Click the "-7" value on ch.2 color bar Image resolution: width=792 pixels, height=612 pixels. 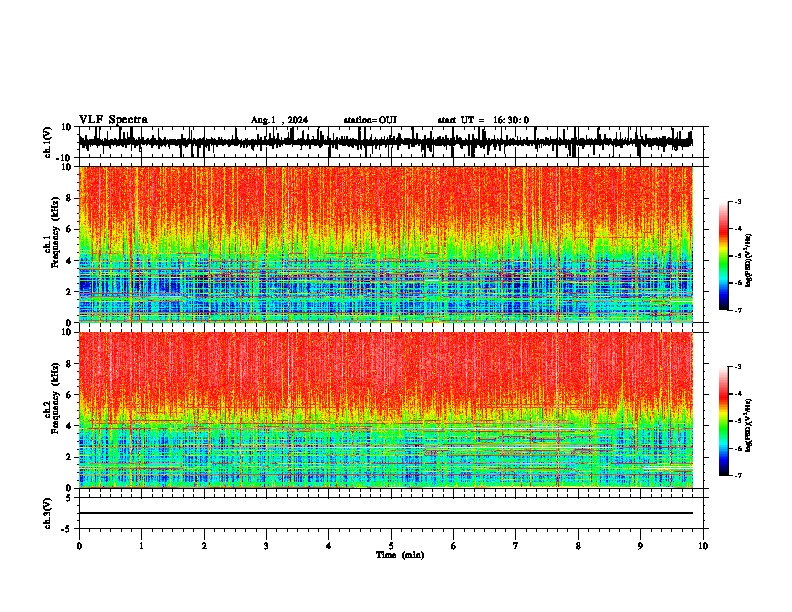pyautogui.click(x=737, y=475)
